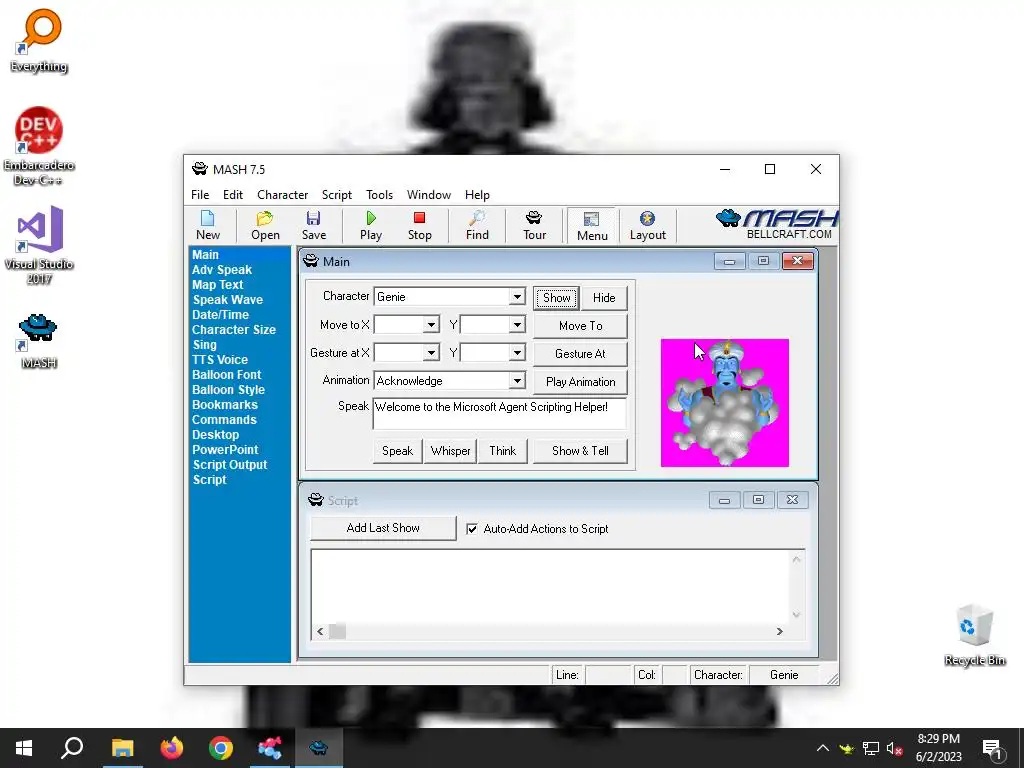Expand the Character dropdown
Viewport: 1024px width, 768px height.
pyautogui.click(x=517, y=296)
